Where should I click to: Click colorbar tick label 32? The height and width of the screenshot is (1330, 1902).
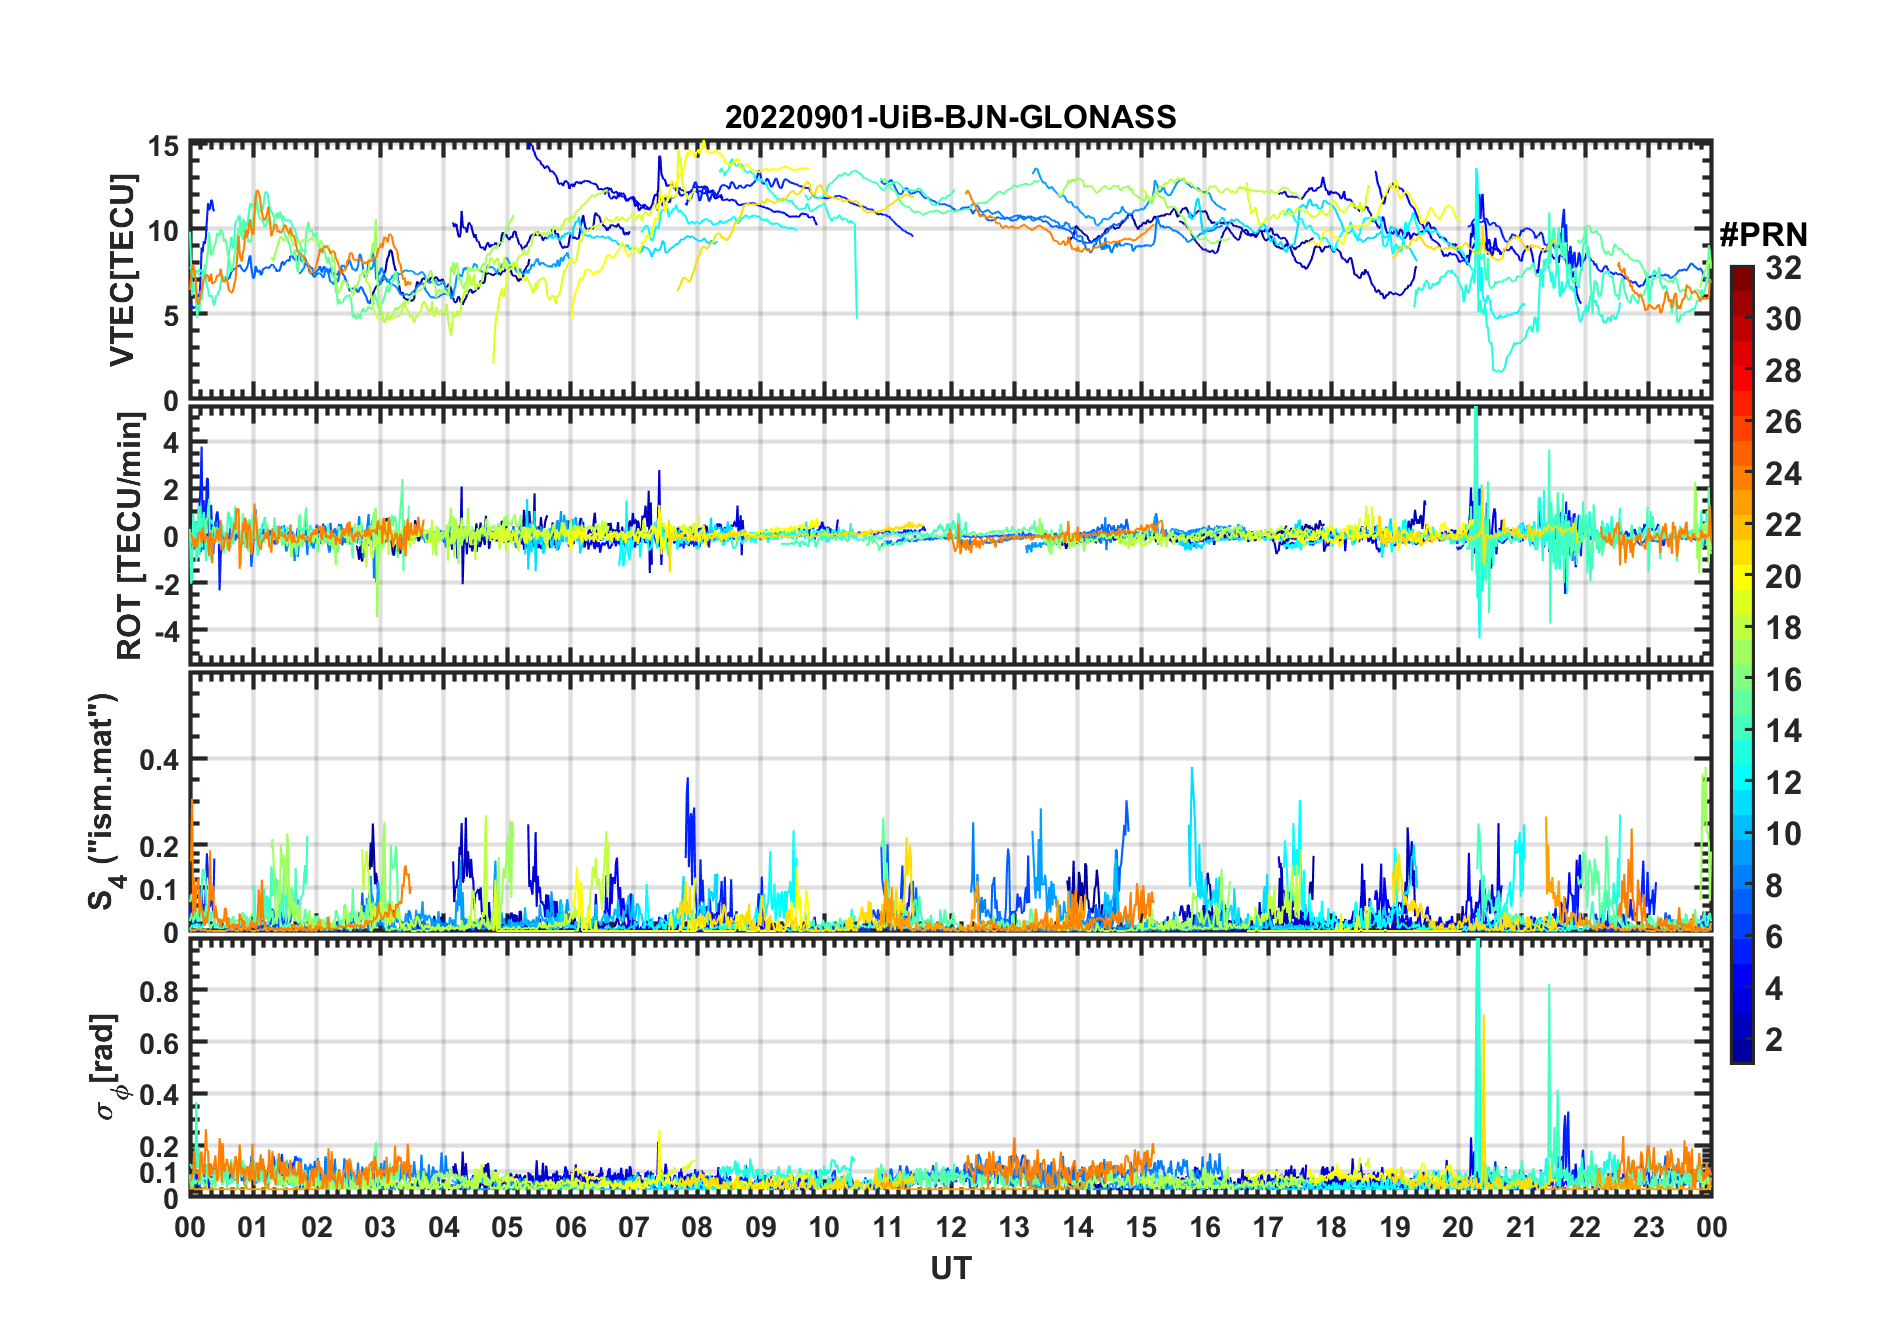[x=1783, y=268]
